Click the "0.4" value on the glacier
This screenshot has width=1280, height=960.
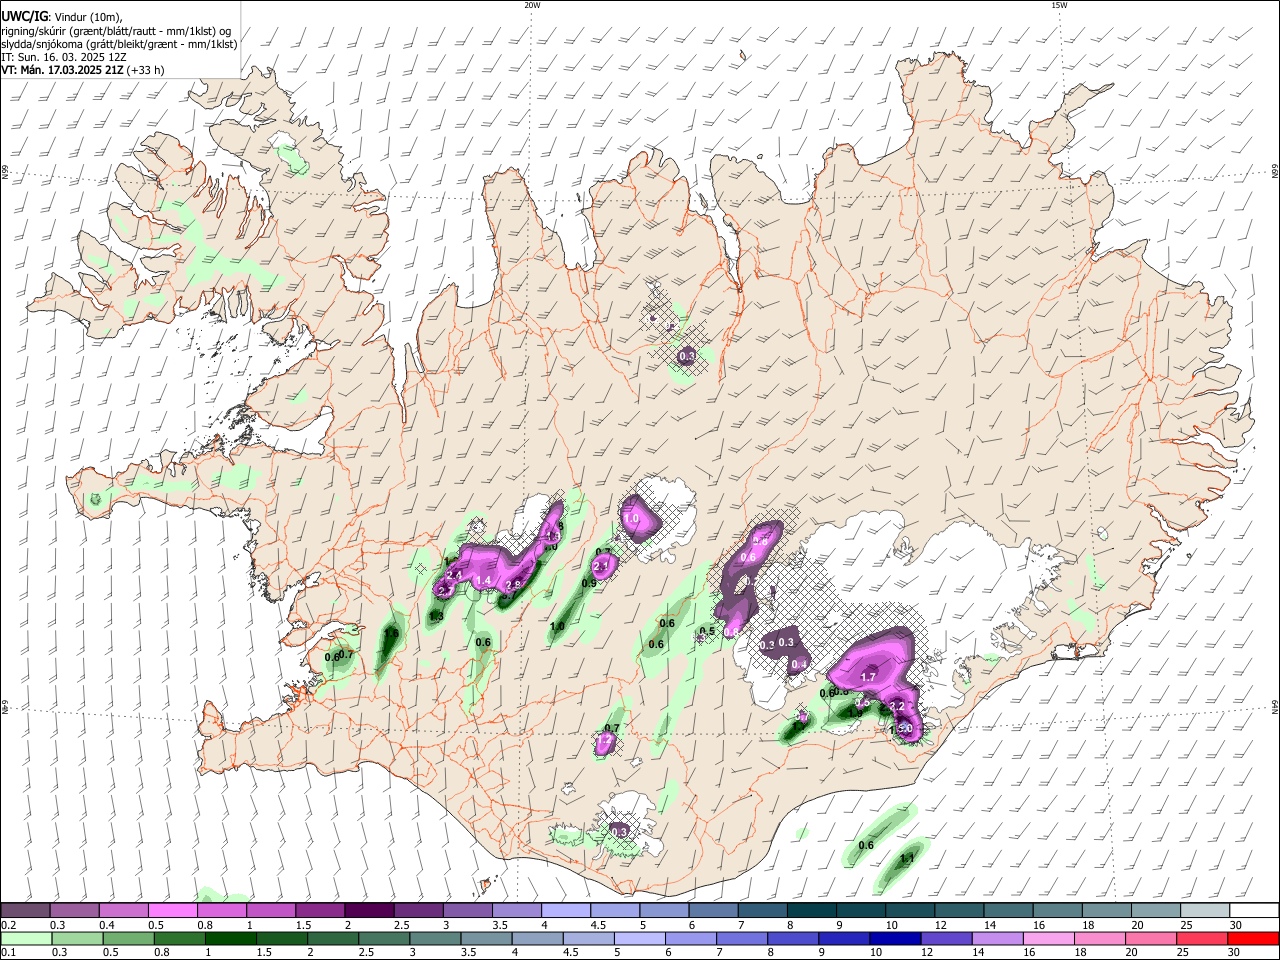[x=799, y=664]
